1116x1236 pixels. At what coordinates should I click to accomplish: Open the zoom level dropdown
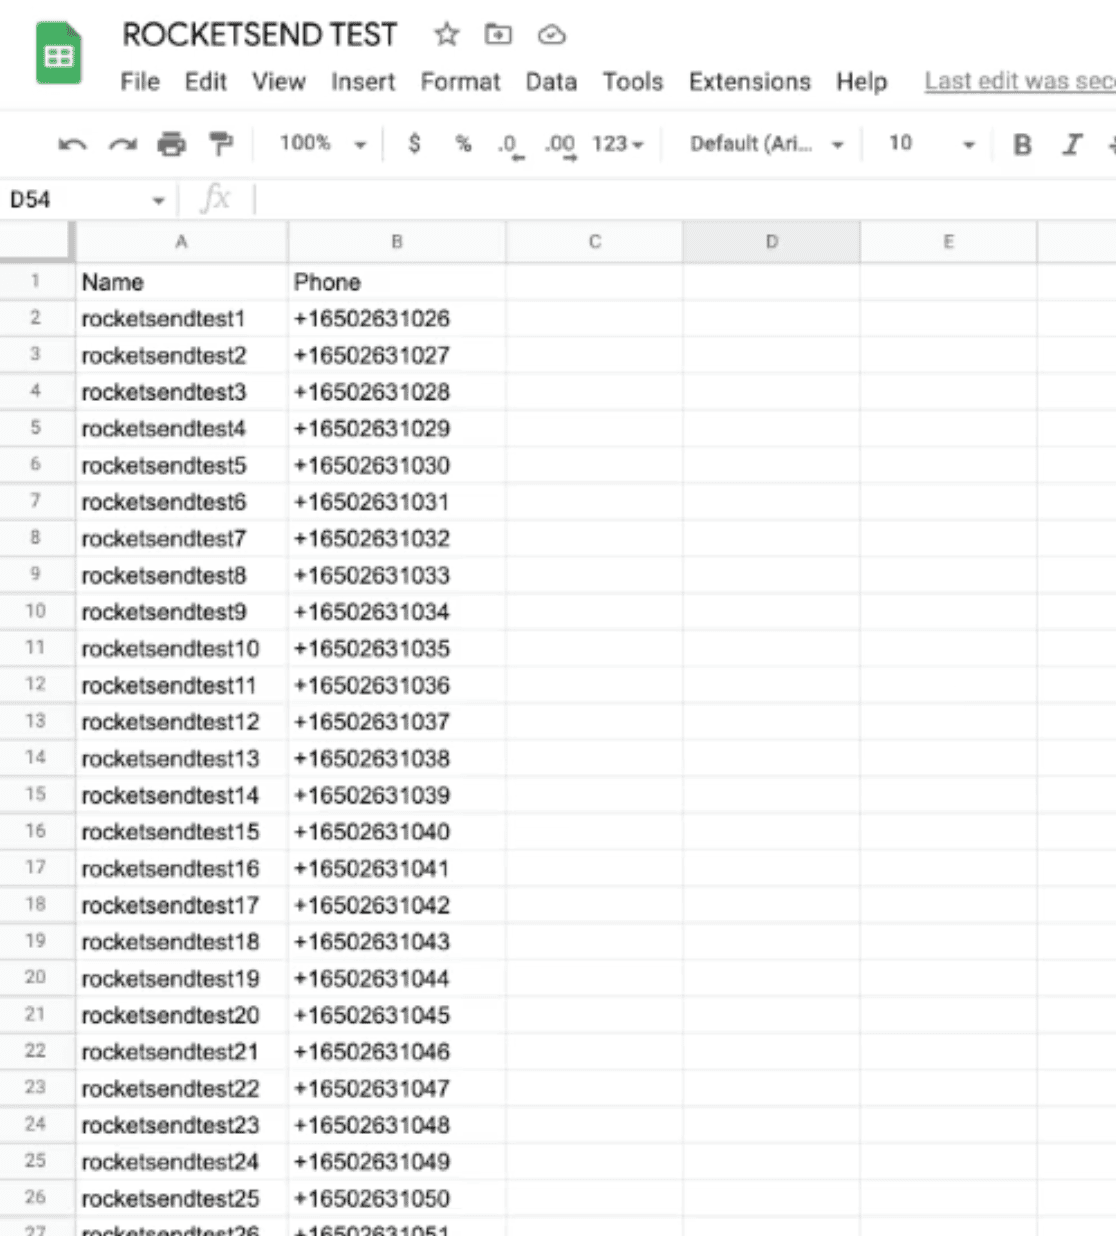318,143
